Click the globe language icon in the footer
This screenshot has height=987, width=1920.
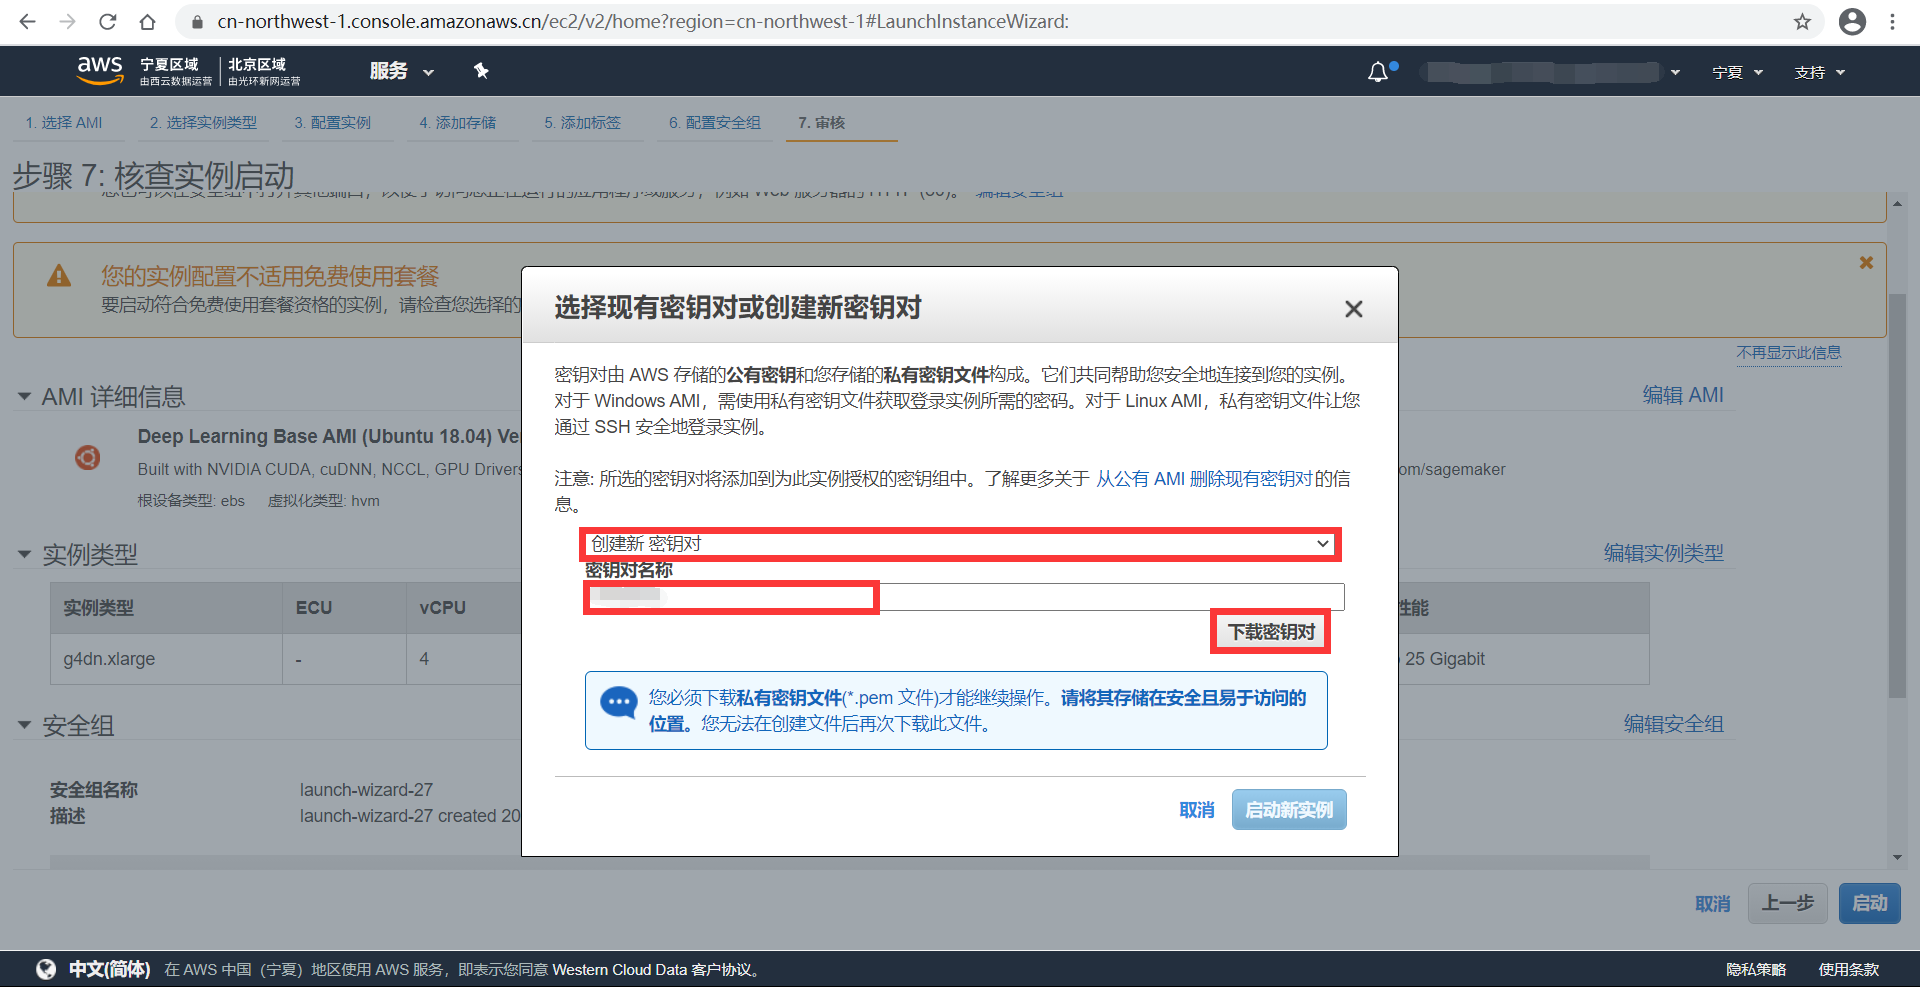click(45, 968)
